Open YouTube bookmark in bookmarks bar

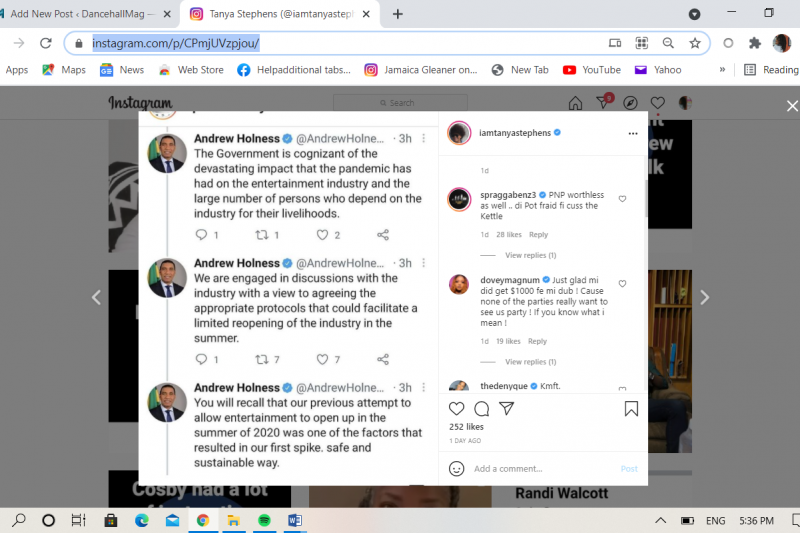pos(592,70)
